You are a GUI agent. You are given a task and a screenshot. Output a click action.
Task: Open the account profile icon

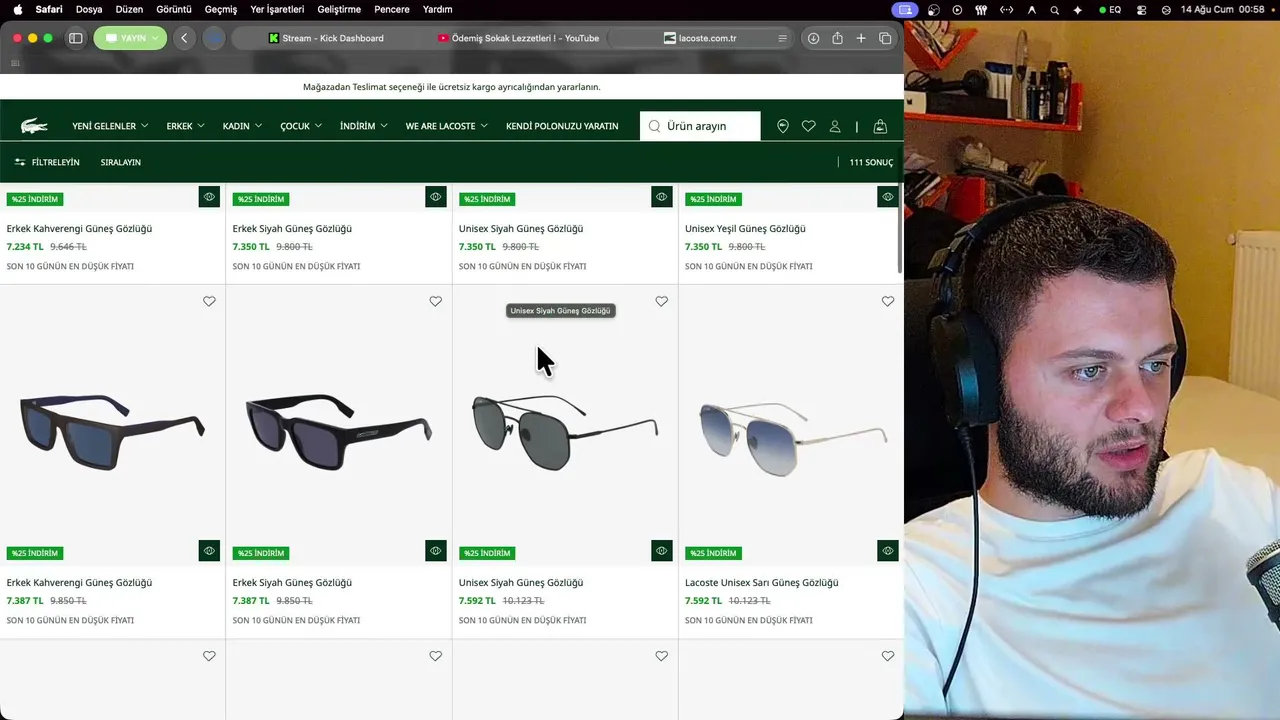(x=835, y=126)
